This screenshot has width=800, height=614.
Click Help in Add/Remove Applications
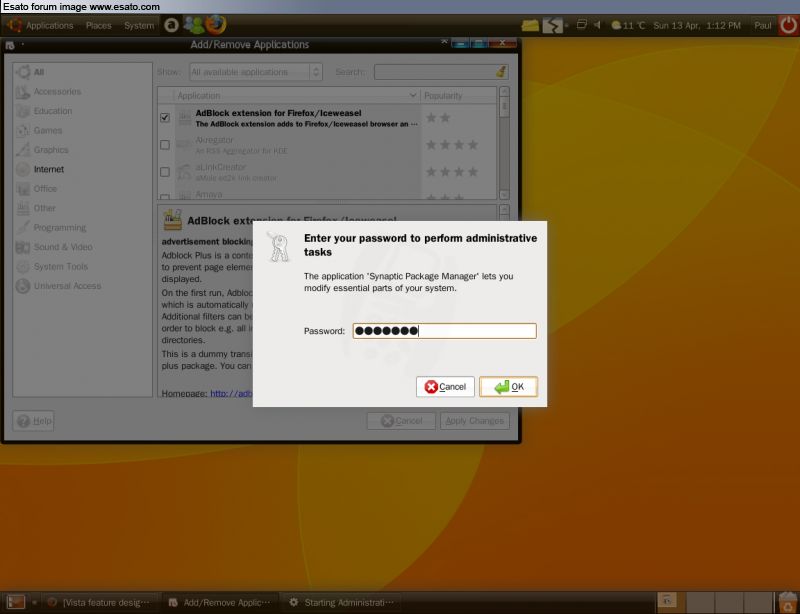(x=34, y=421)
